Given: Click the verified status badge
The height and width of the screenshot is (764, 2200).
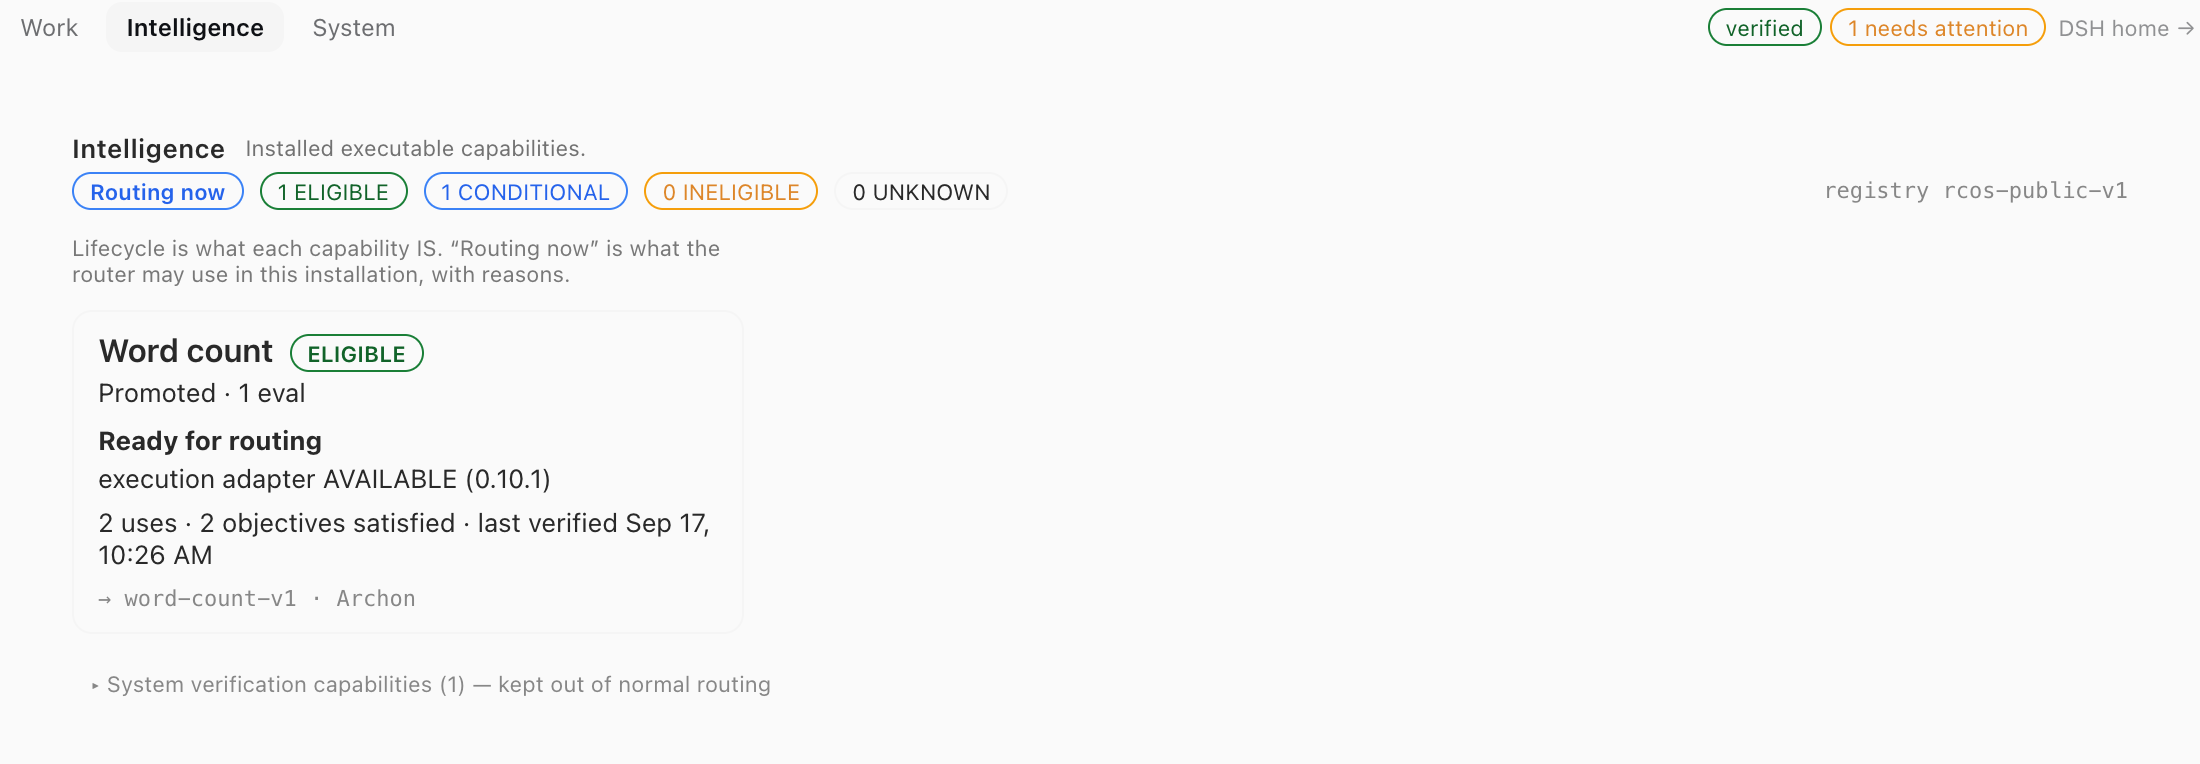Looking at the screenshot, I should tap(1764, 28).
